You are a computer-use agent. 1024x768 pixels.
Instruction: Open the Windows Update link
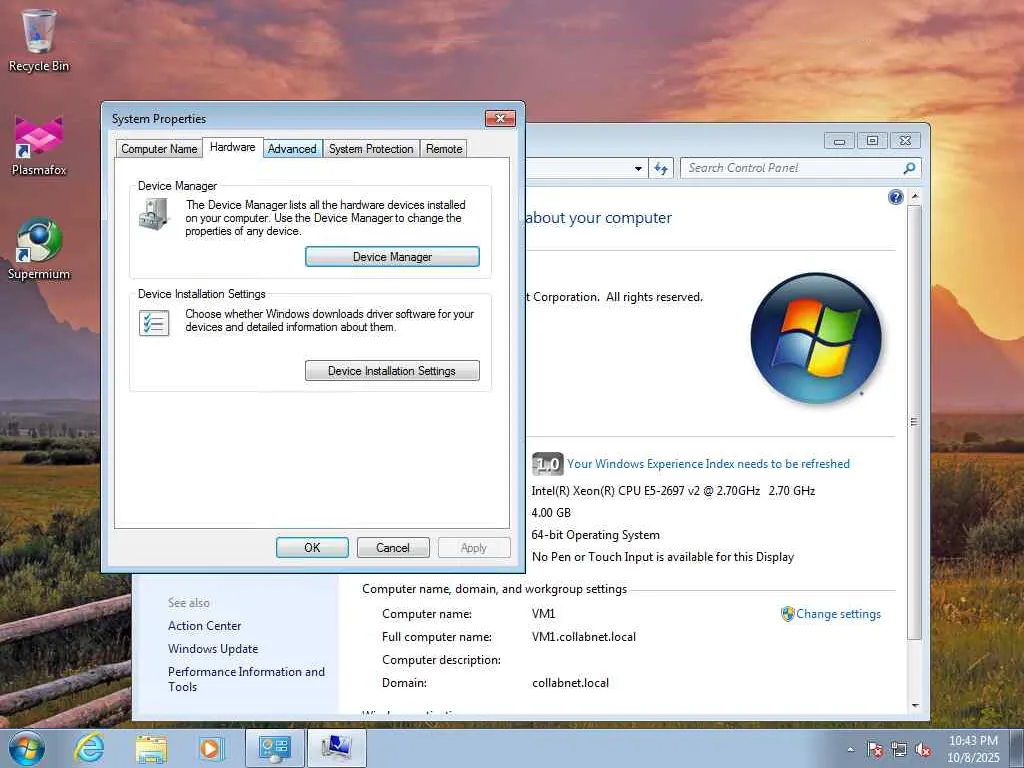click(213, 648)
